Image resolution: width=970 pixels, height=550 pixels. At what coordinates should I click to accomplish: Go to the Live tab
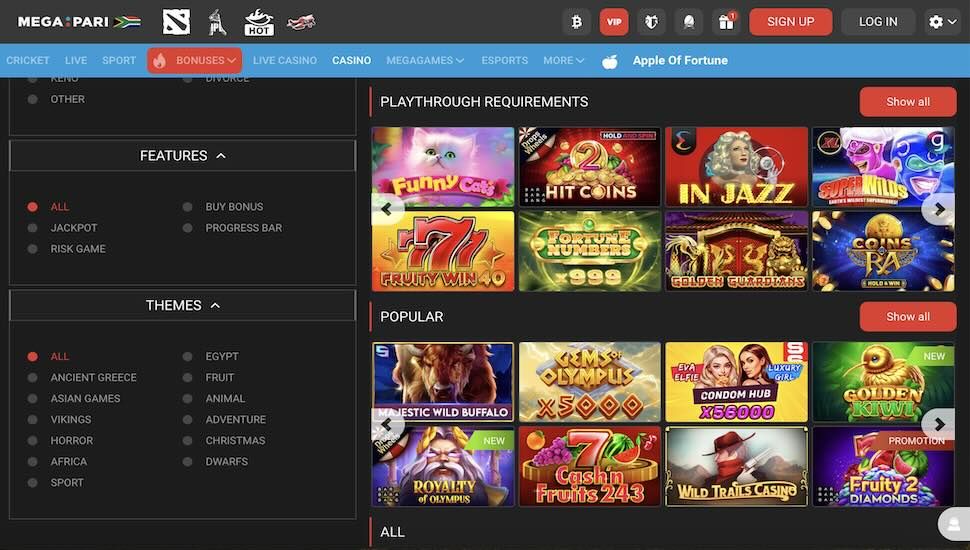[x=76, y=61]
